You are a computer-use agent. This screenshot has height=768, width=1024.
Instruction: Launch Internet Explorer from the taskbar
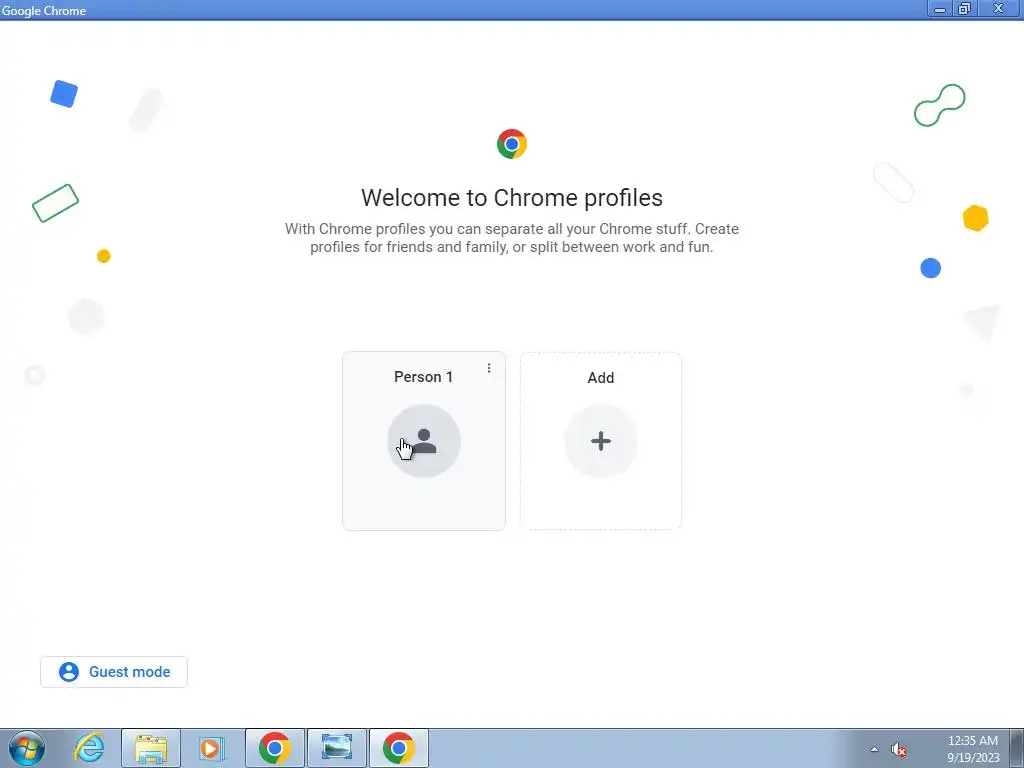point(89,748)
